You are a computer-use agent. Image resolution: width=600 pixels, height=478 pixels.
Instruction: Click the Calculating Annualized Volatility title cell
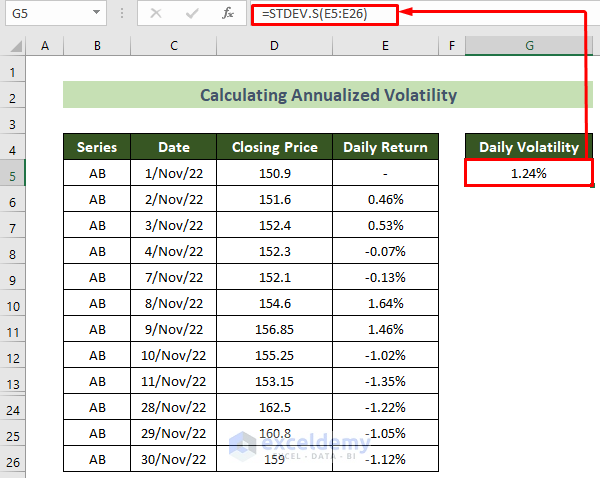(x=328, y=95)
